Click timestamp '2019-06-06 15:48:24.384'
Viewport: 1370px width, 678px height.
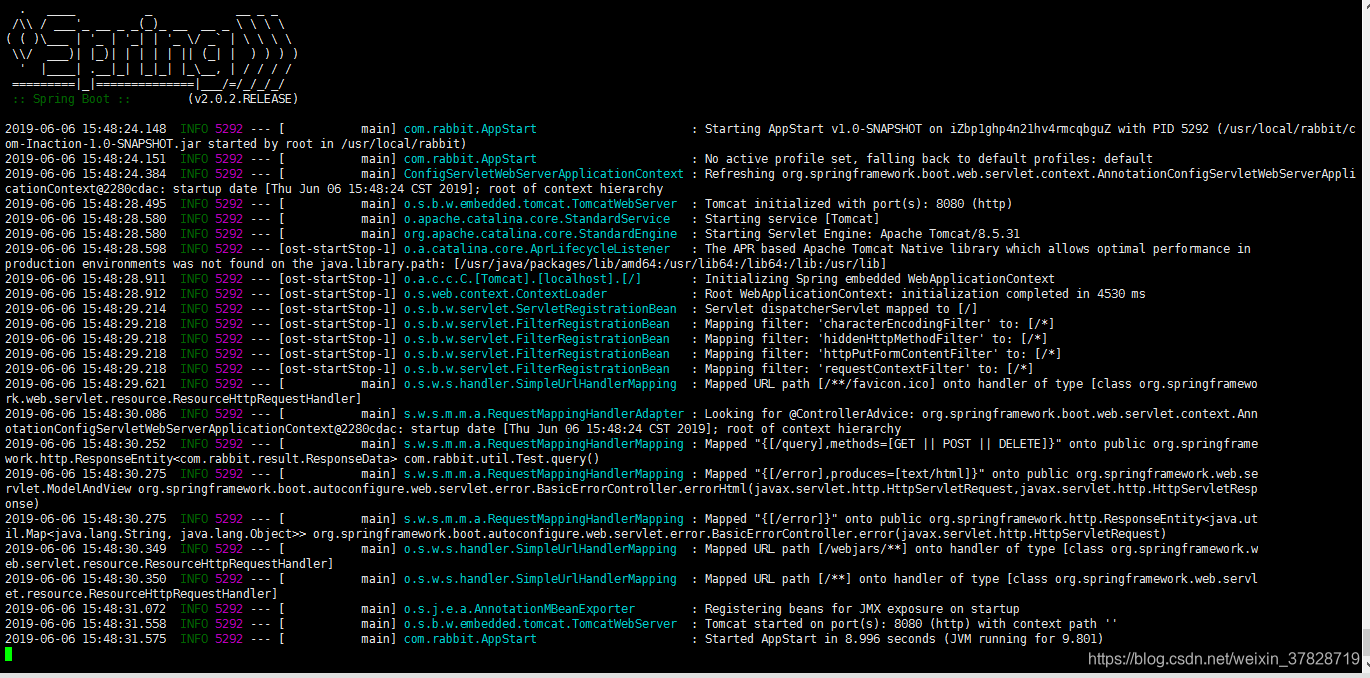(85, 174)
